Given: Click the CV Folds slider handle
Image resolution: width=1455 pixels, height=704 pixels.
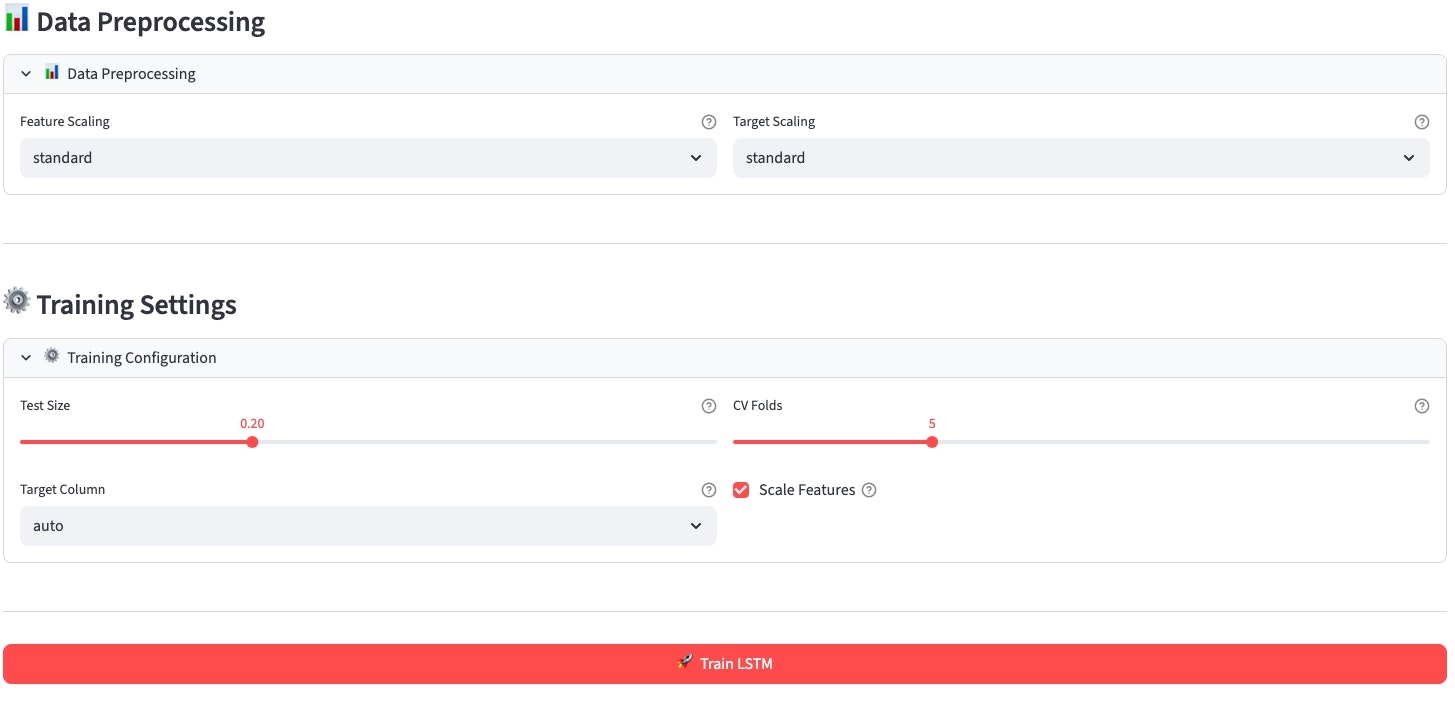Looking at the screenshot, I should pos(932,442).
